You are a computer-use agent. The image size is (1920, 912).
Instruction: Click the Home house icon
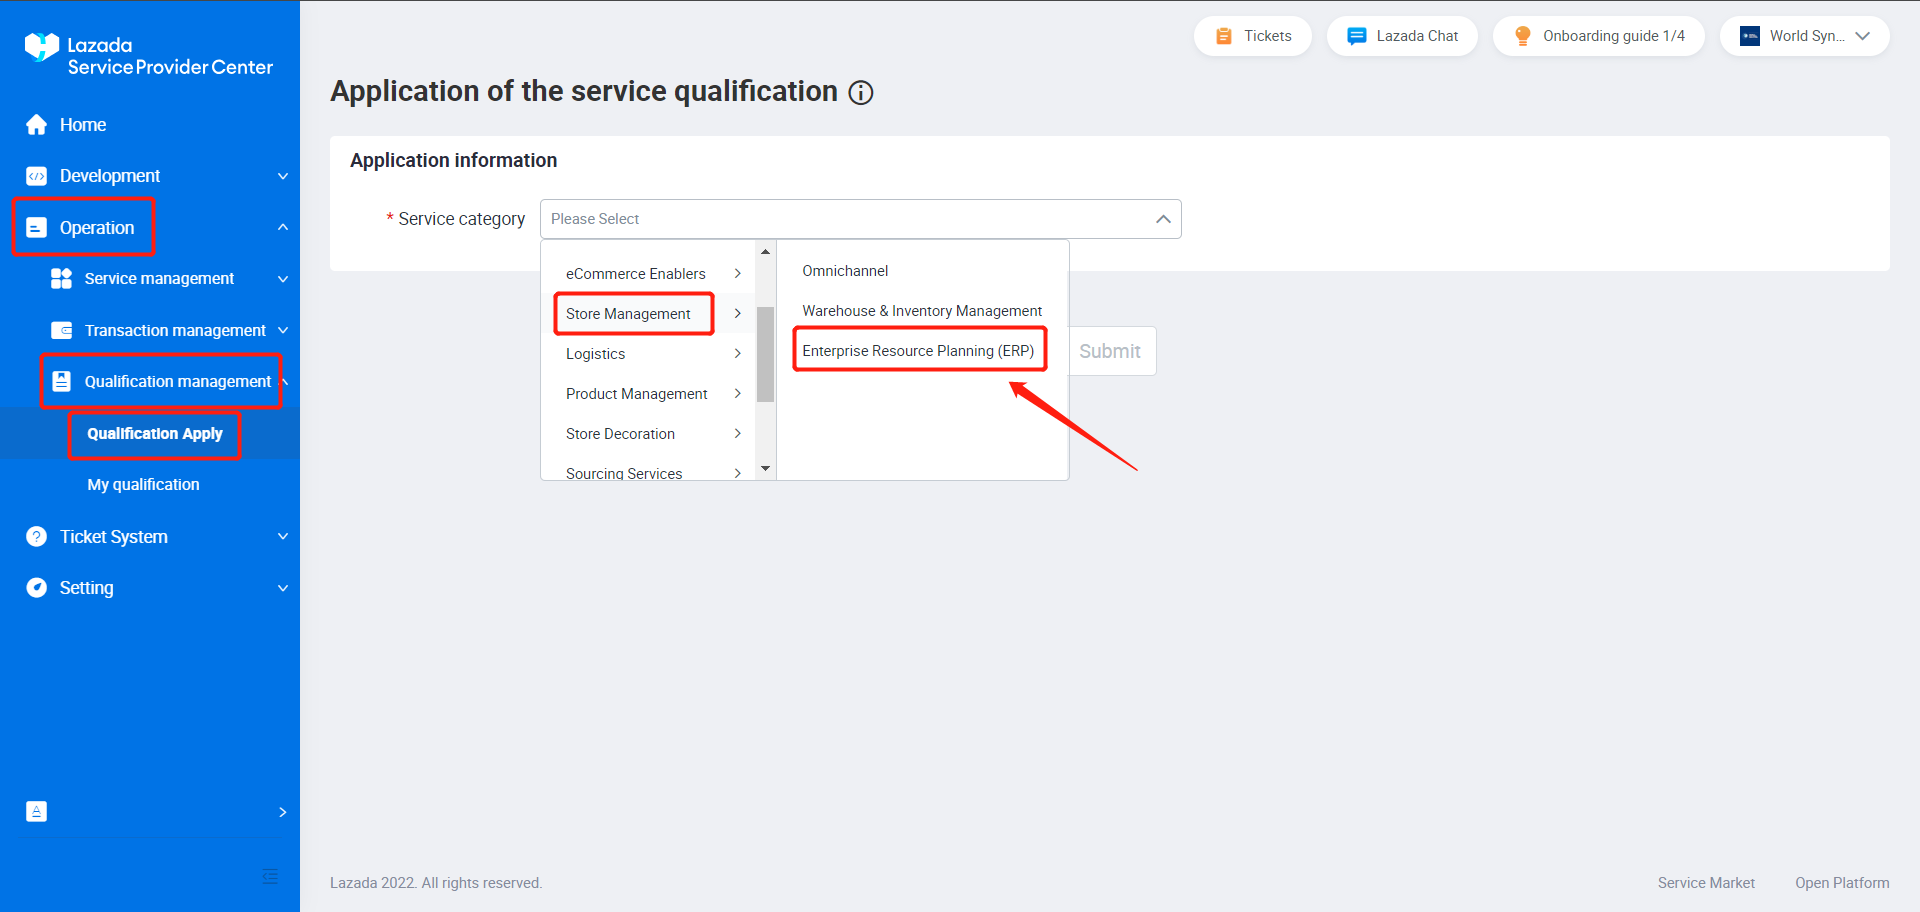click(37, 125)
